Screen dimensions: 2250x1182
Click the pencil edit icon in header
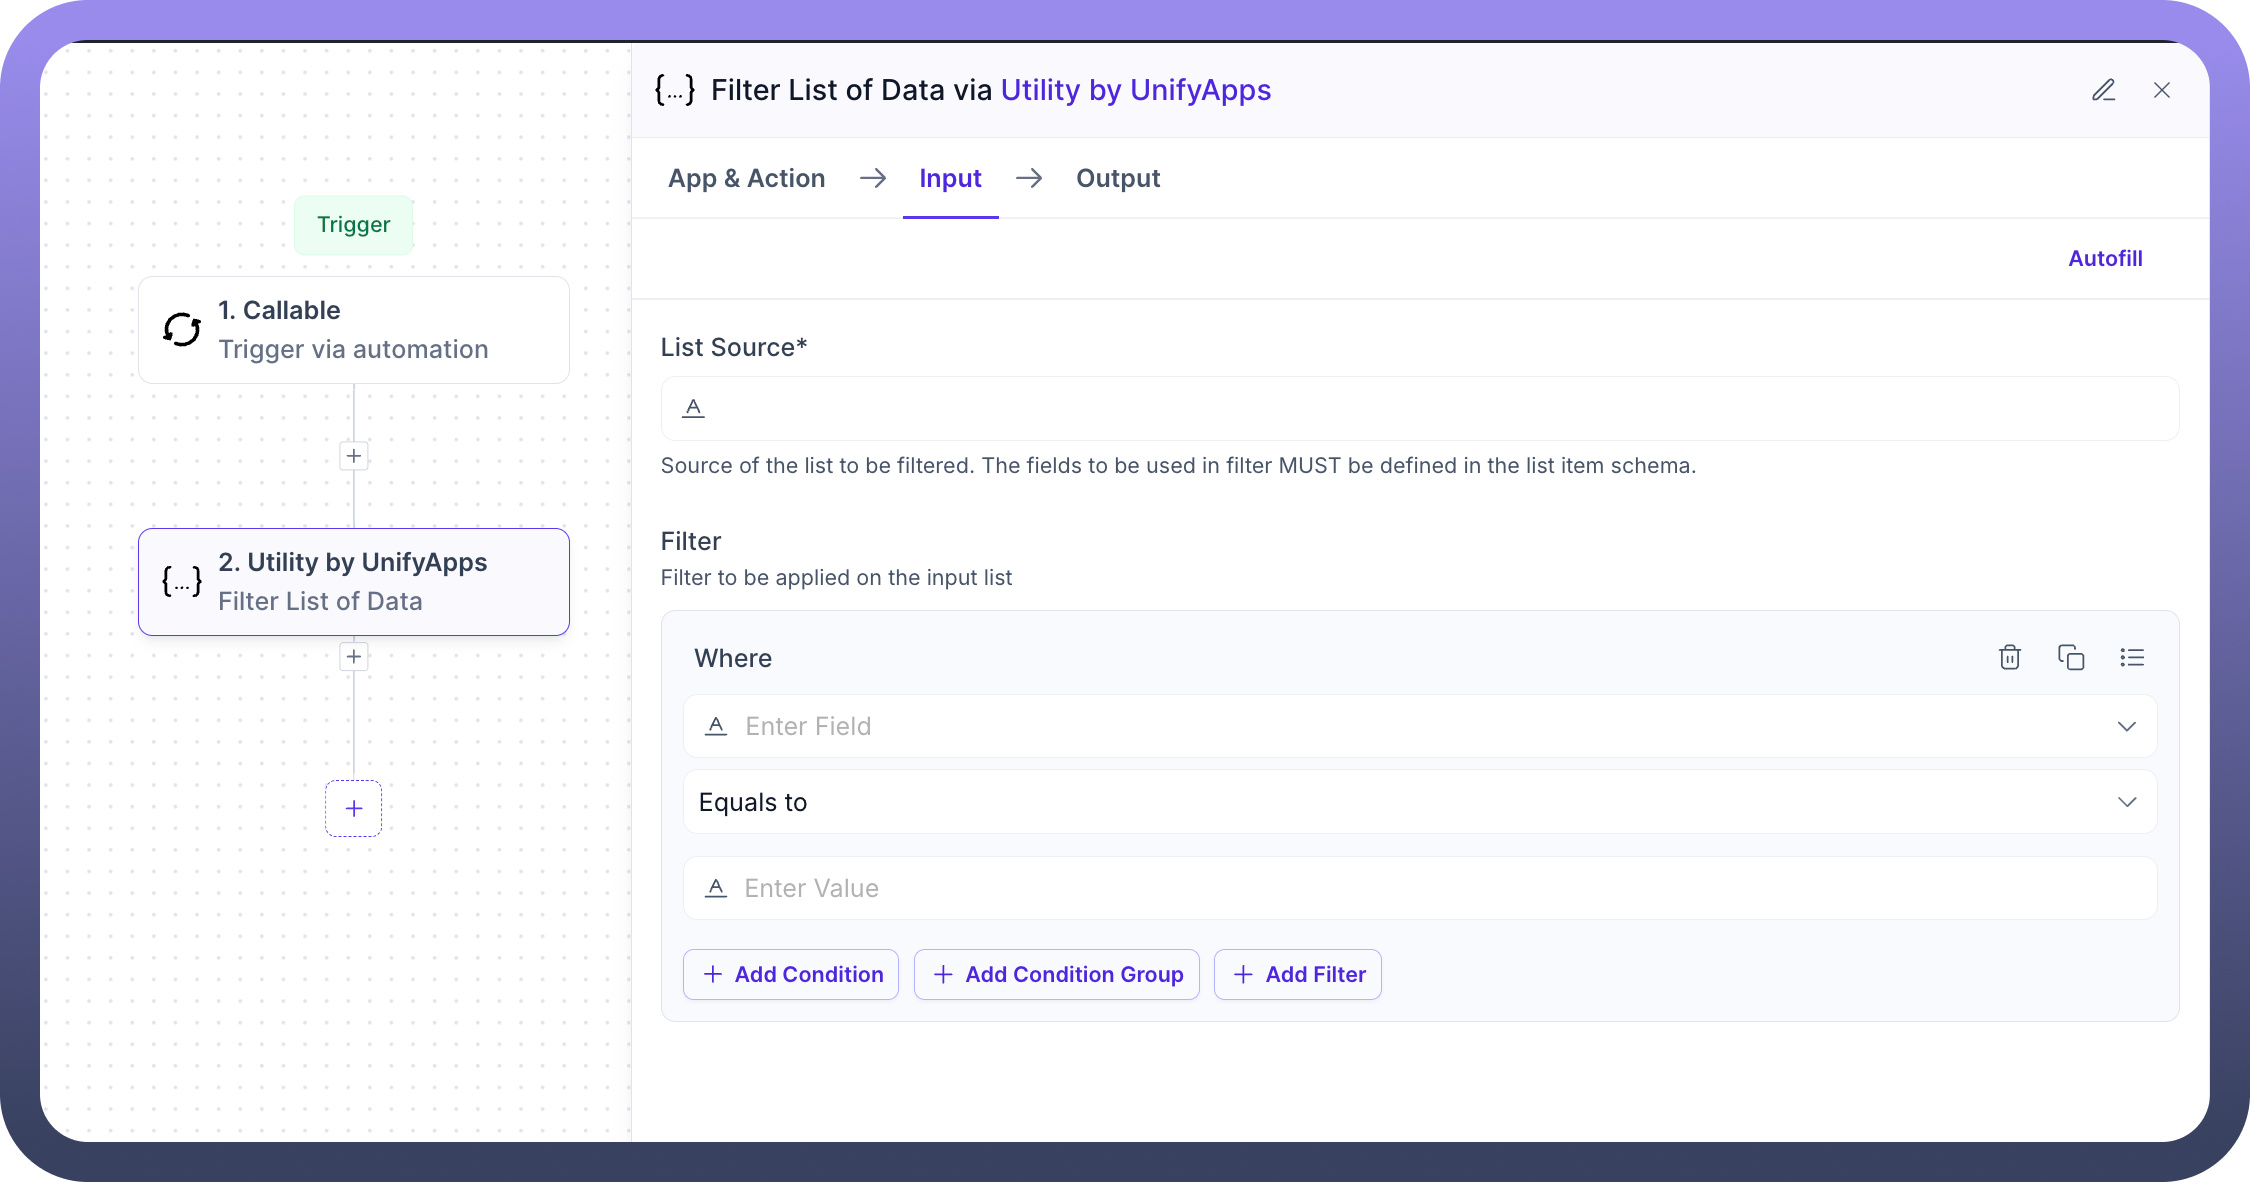tap(2103, 90)
